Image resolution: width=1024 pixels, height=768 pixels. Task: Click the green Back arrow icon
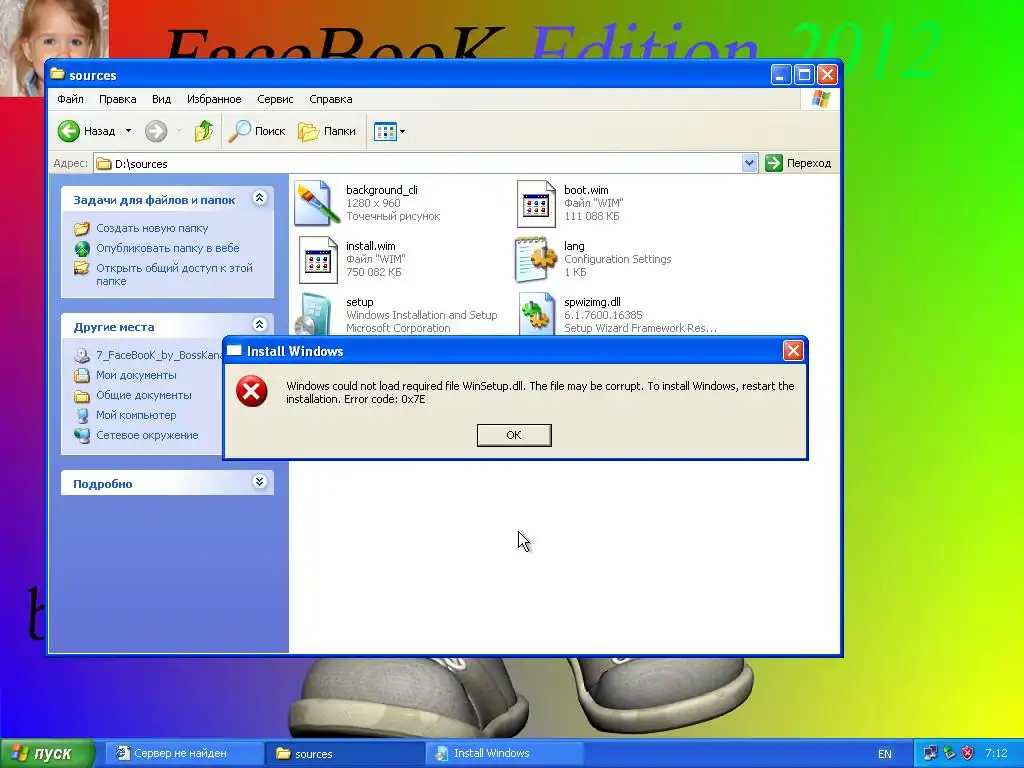[x=69, y=131]
